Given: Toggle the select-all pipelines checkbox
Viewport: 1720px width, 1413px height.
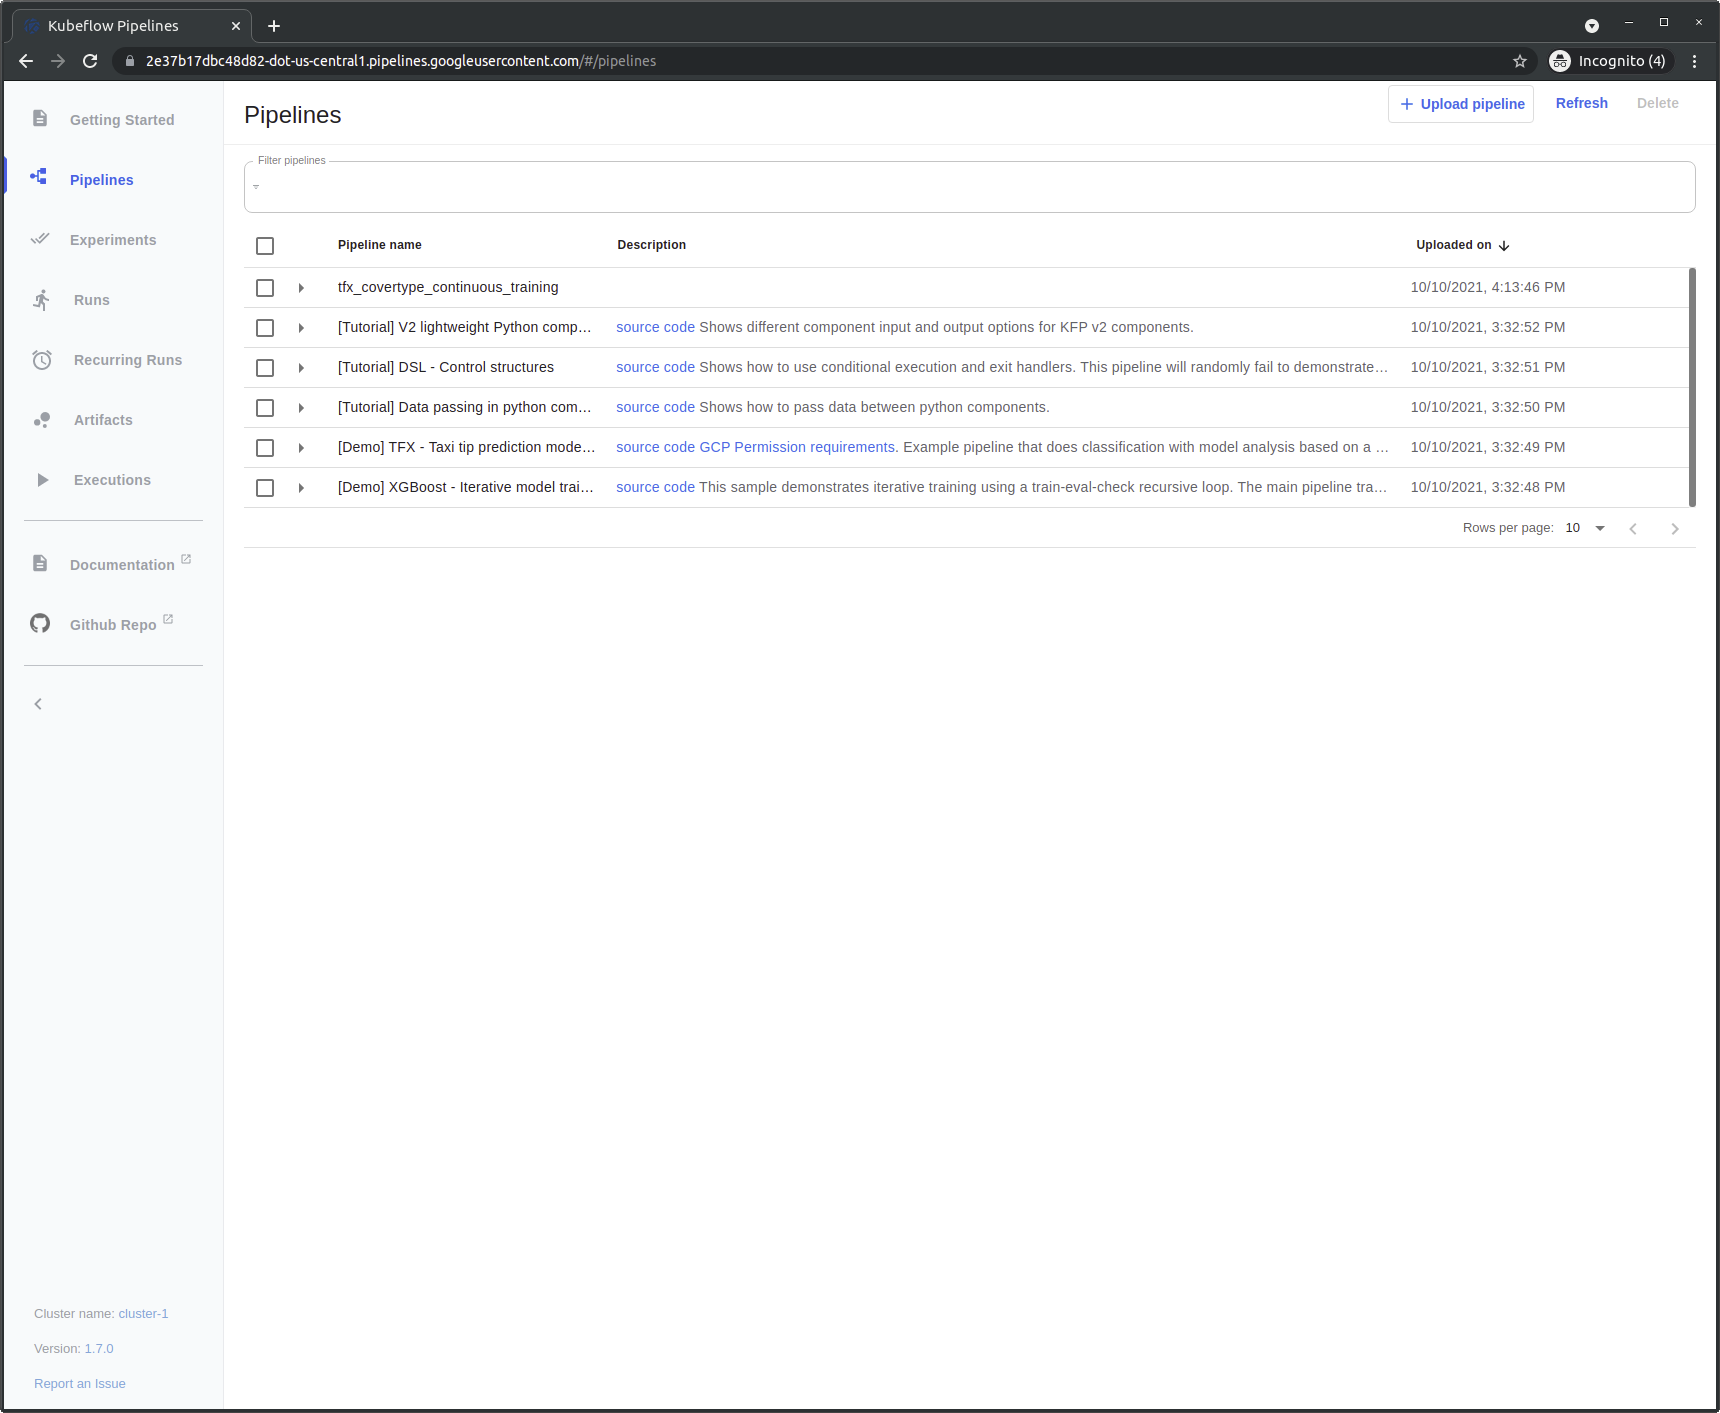Looking at the screenshot, I should coord(265,246).
